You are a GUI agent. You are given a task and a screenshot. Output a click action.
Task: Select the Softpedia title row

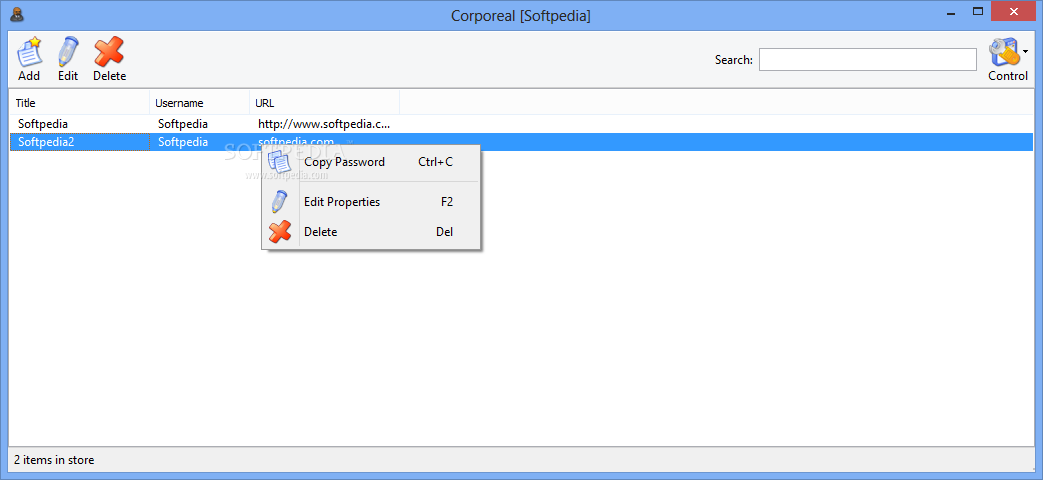(x=521, y=124)
